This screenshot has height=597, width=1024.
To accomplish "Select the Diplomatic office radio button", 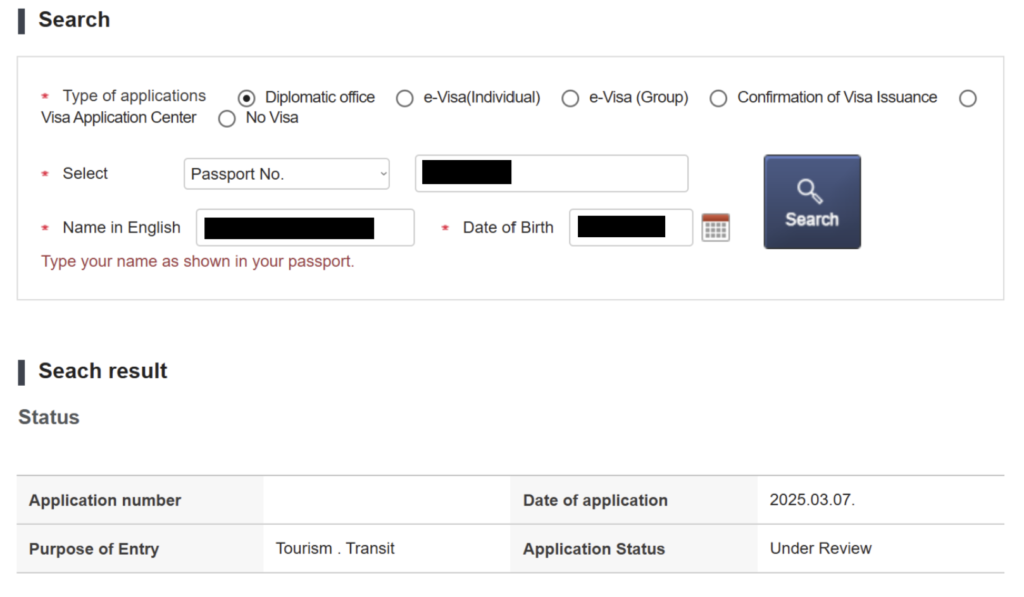I will (x=247, y=98).
